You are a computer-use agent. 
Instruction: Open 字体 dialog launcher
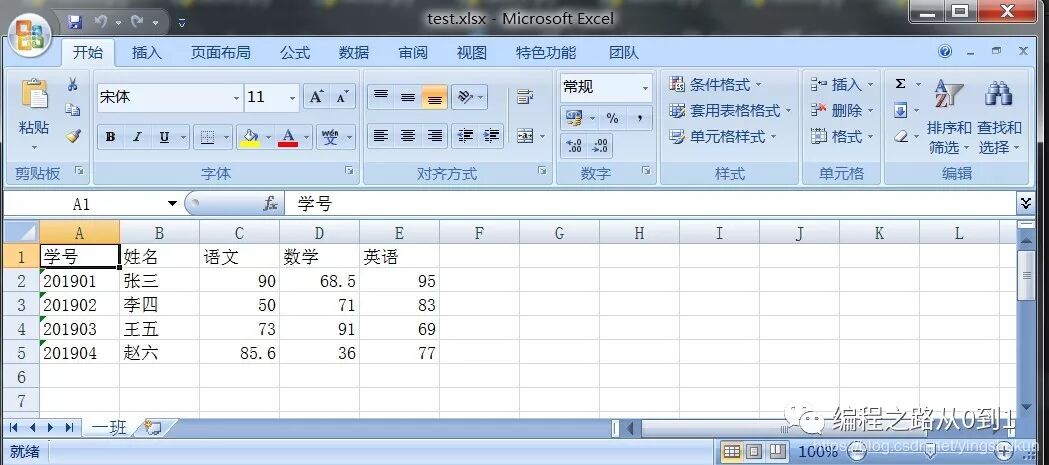(x=349, y=171)
